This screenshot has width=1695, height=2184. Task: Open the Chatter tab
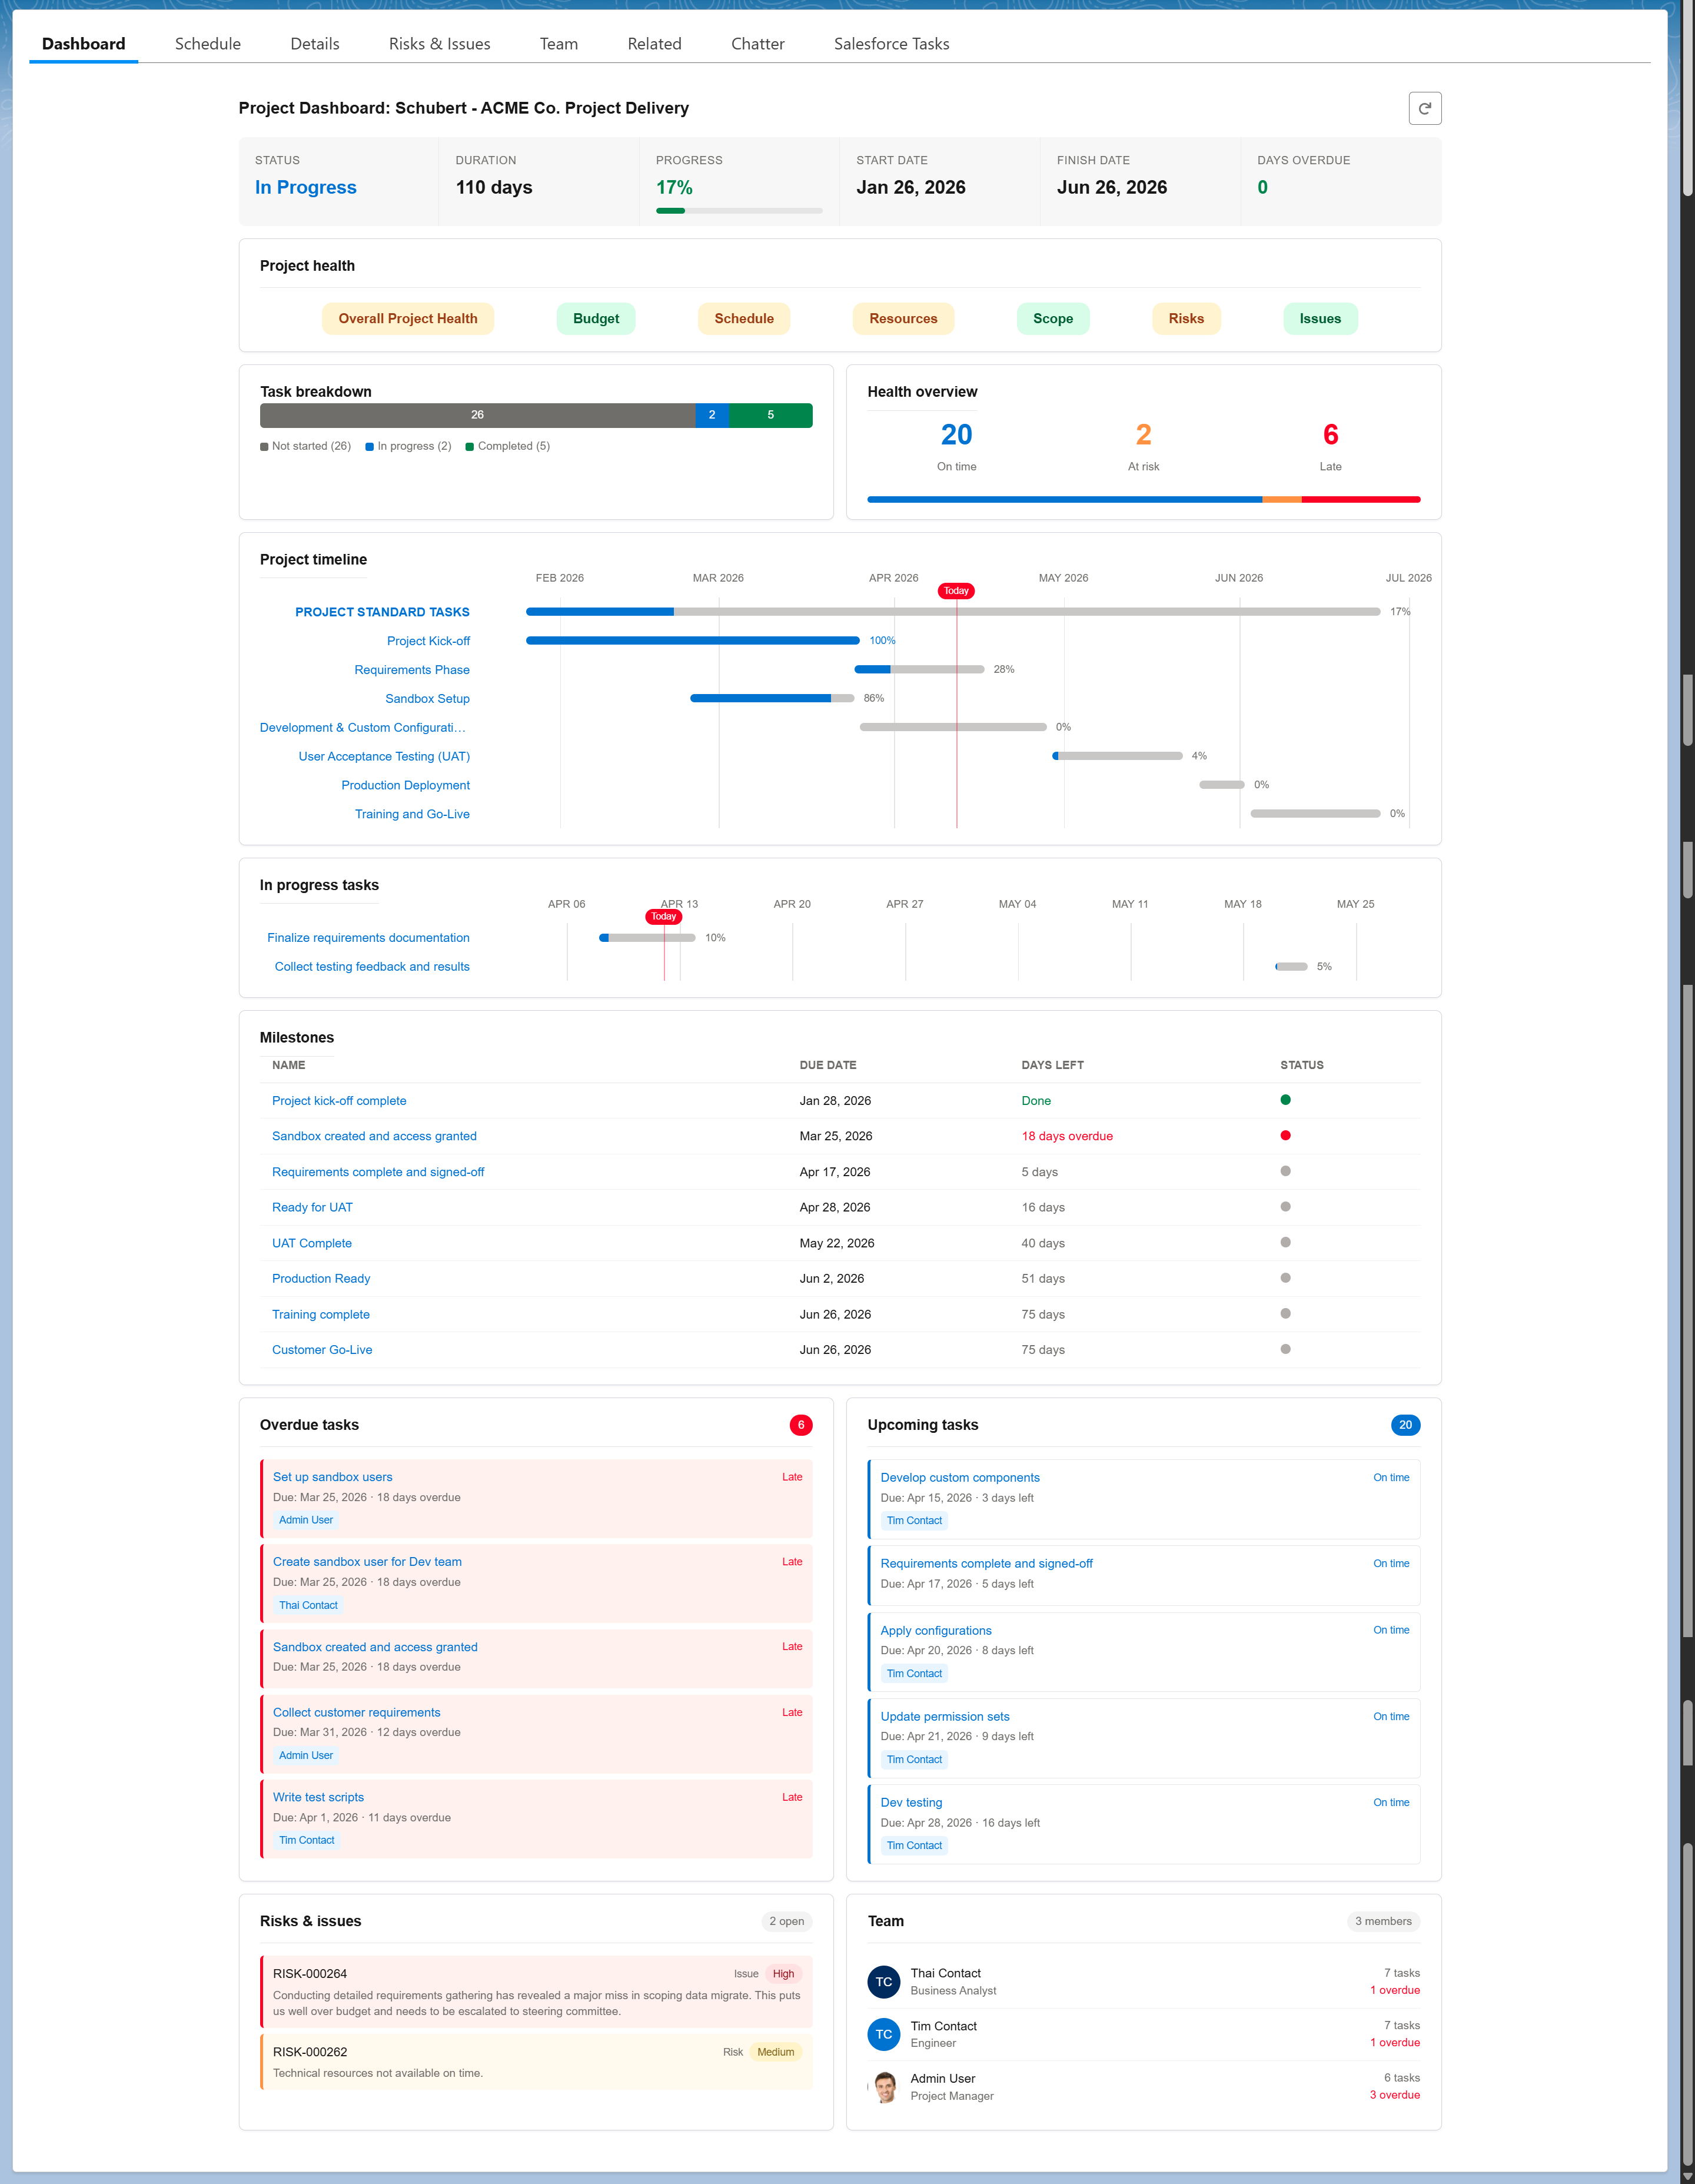[758, 44]
